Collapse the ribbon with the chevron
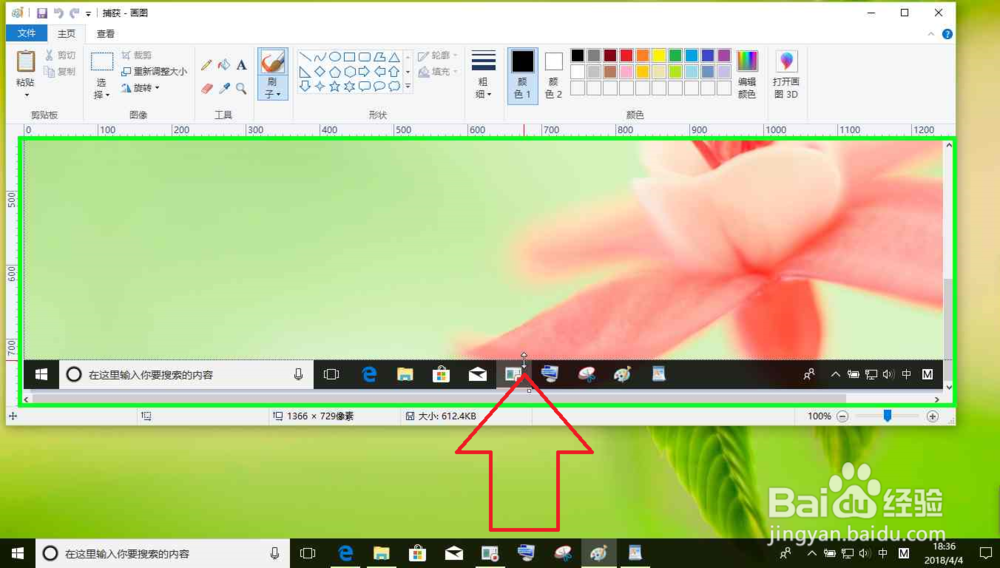The image size is (1000, 568). pos(931,34)
